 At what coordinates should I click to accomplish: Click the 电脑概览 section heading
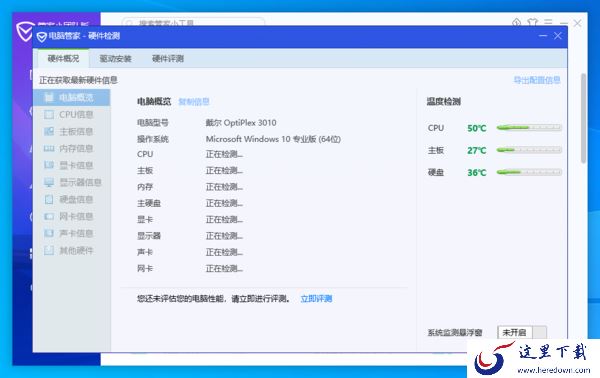pos(154,102)
